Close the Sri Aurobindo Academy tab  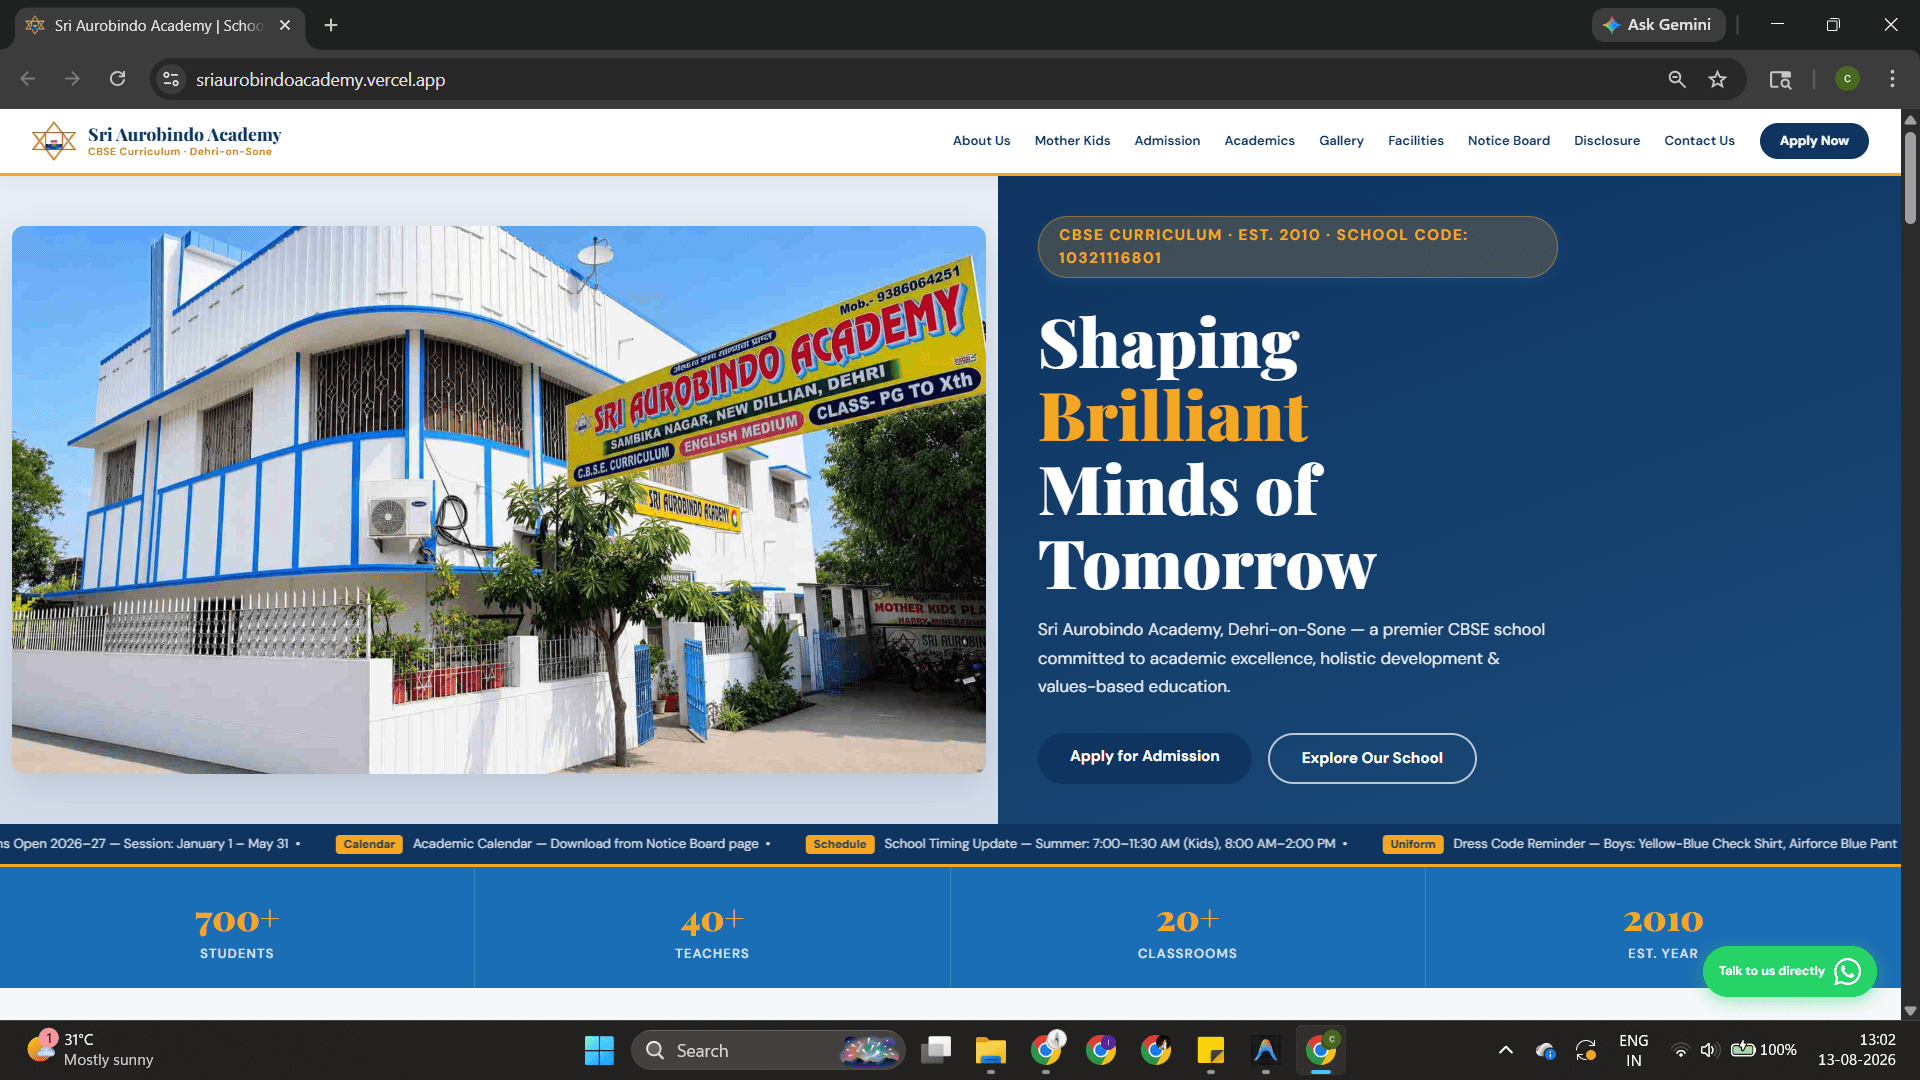pyautogui.click(x=285, y=25)
